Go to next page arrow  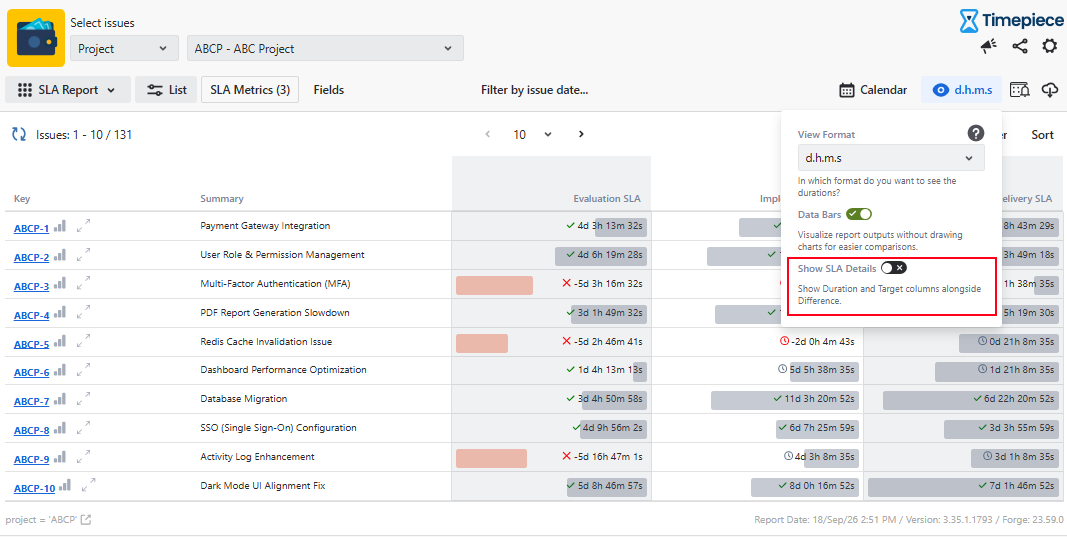click(581, 134)
